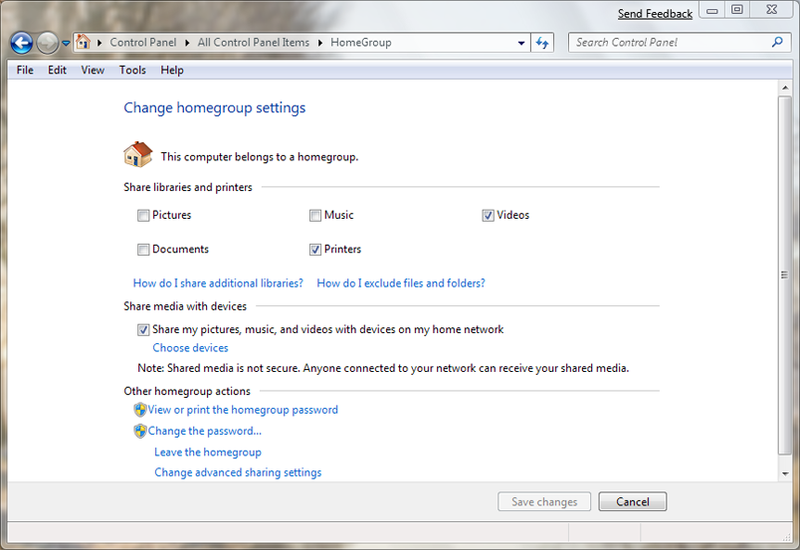Open the Help menu
800x550 pixels.
(x=172, y=70)
